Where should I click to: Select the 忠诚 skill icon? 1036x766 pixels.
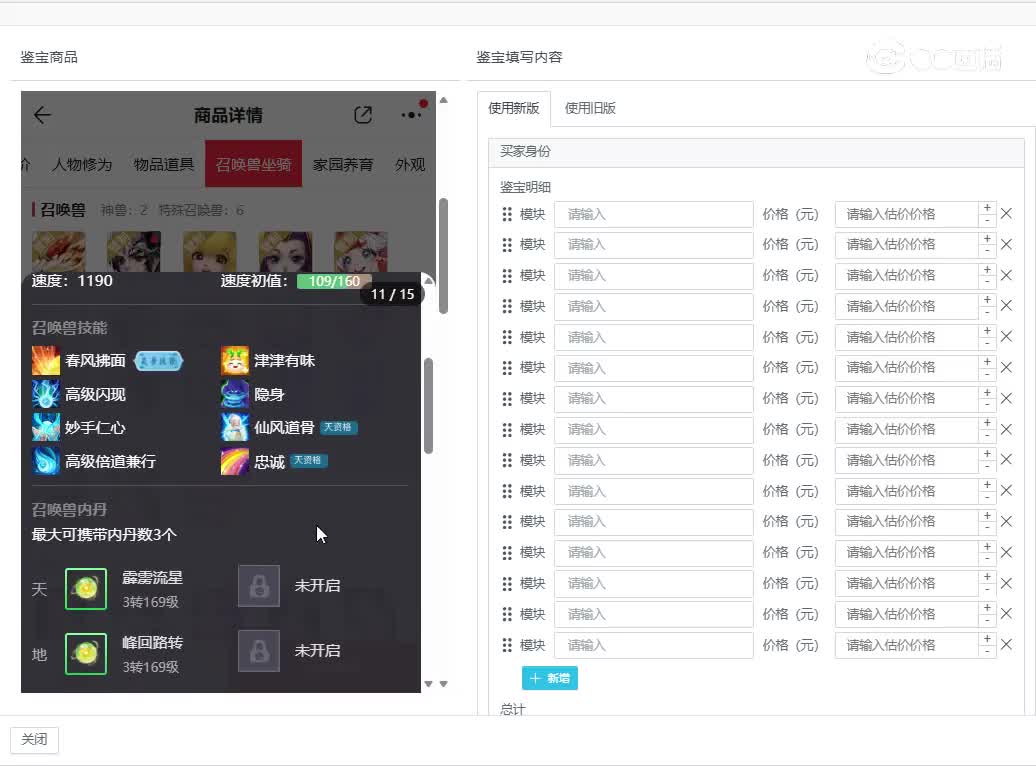click(x=235, y=461)
